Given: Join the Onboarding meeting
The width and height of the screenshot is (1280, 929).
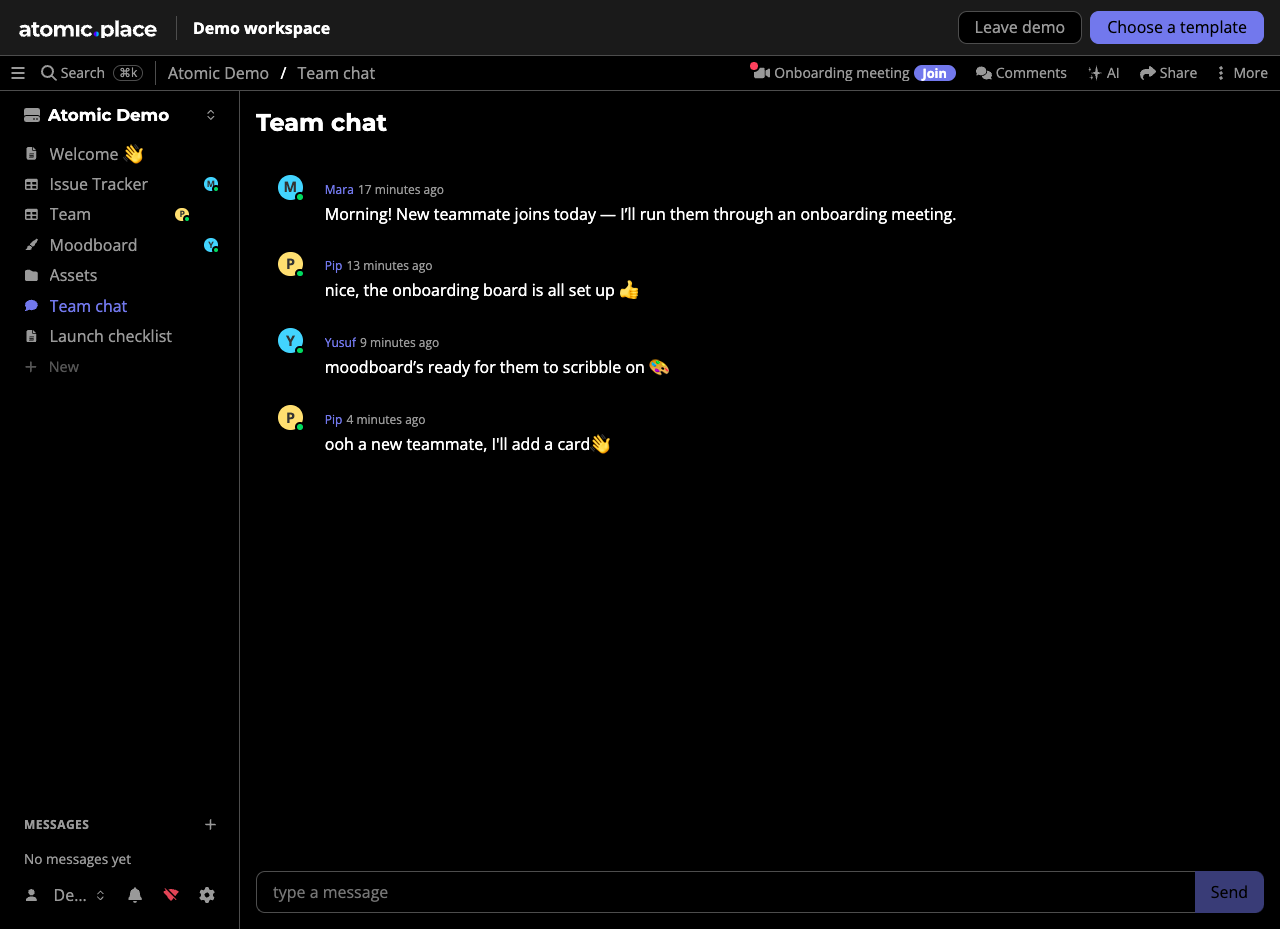Looking at the screenshot, I should click(935, 73).
